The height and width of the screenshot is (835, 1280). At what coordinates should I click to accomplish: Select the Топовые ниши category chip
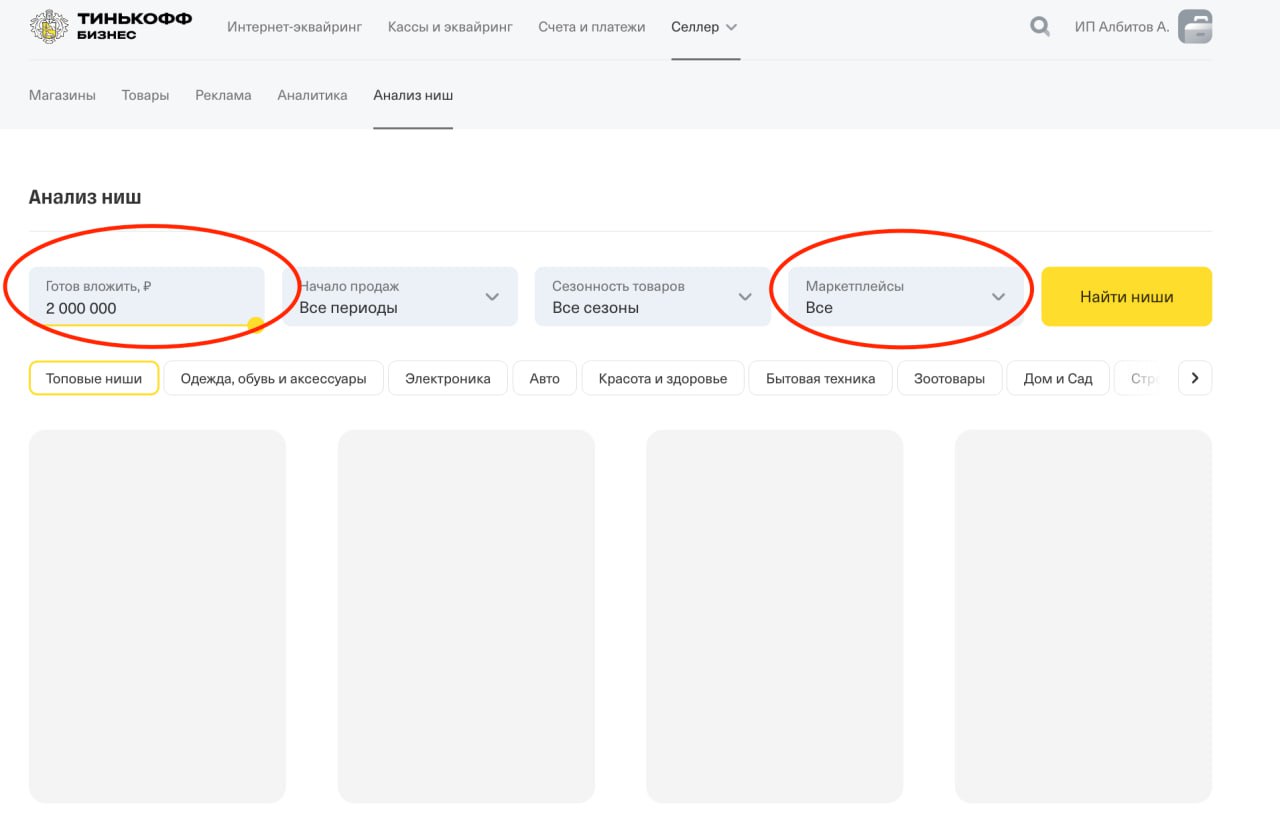pos(94,378)
